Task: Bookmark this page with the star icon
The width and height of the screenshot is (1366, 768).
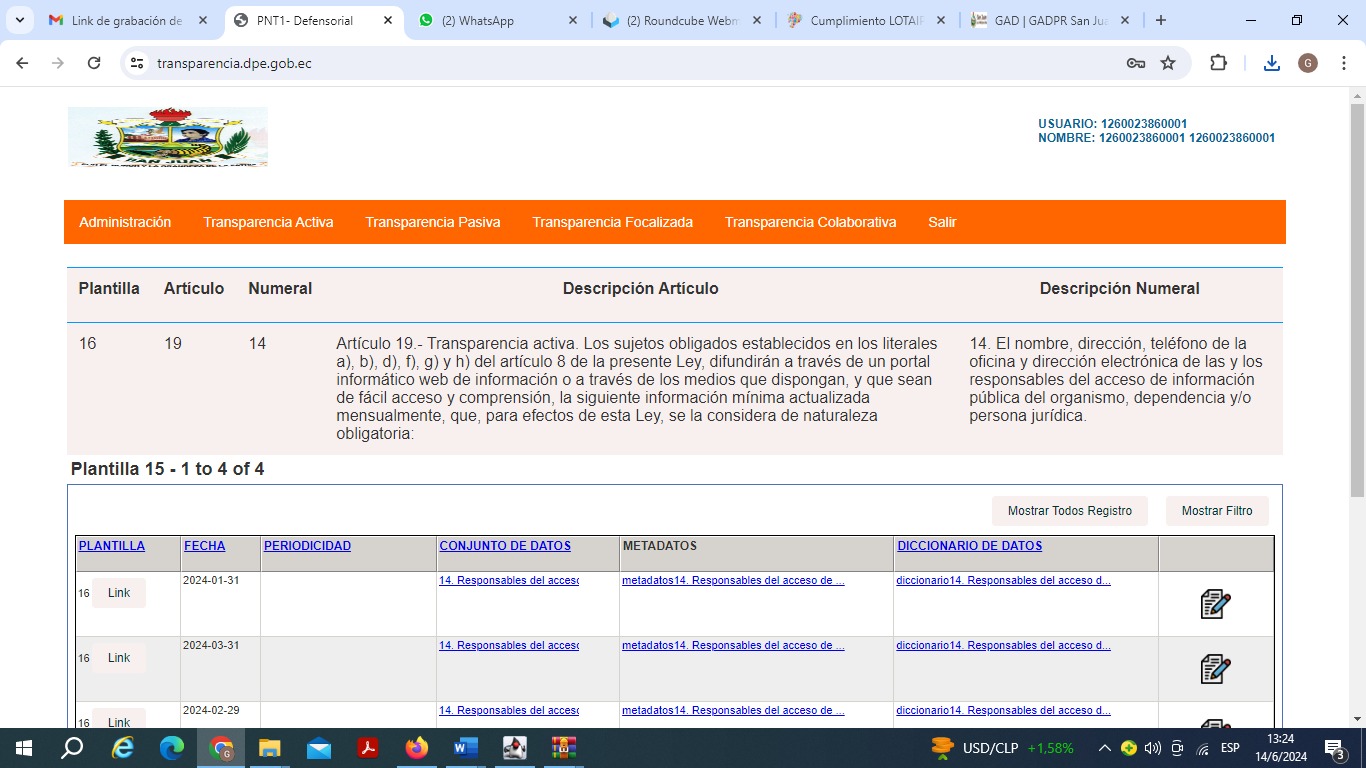Action: click(1168, 63)
